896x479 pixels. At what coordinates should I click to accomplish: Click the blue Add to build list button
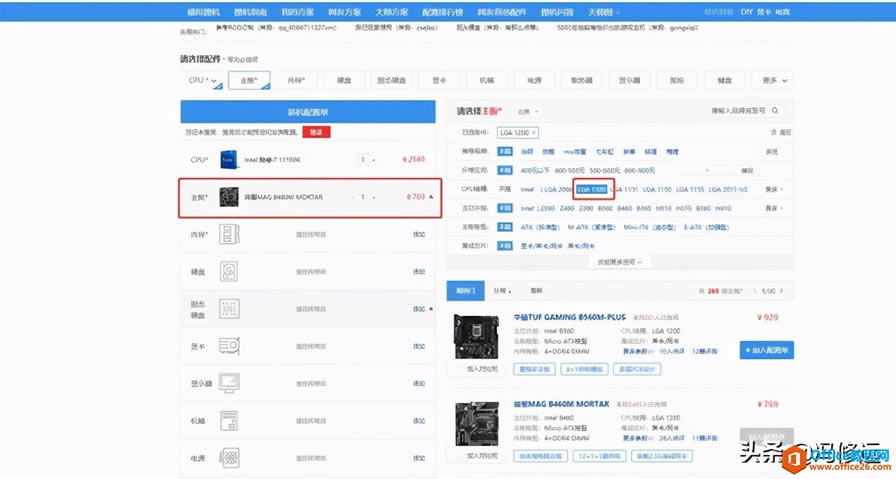click(766, 350)
